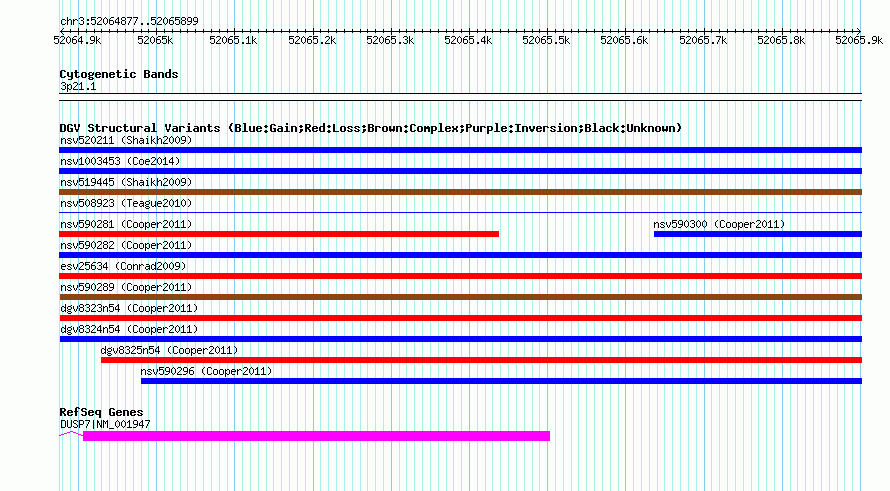Open nsv590289 (Cooper2011) label
The width and height of the screenshot is (890, 491).
[x=126, y=287]
